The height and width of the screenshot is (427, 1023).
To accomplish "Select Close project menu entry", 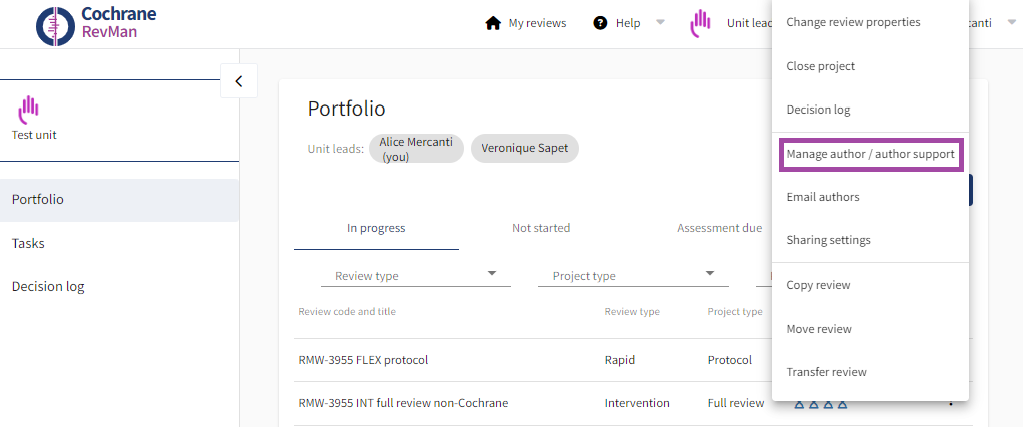I will (820, 66).
